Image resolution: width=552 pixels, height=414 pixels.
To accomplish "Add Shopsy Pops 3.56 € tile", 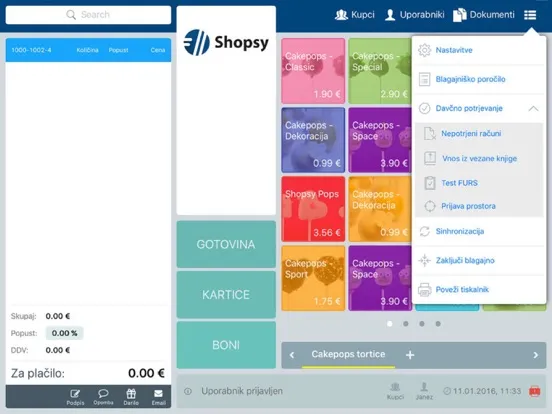I will tap(313, 209).
